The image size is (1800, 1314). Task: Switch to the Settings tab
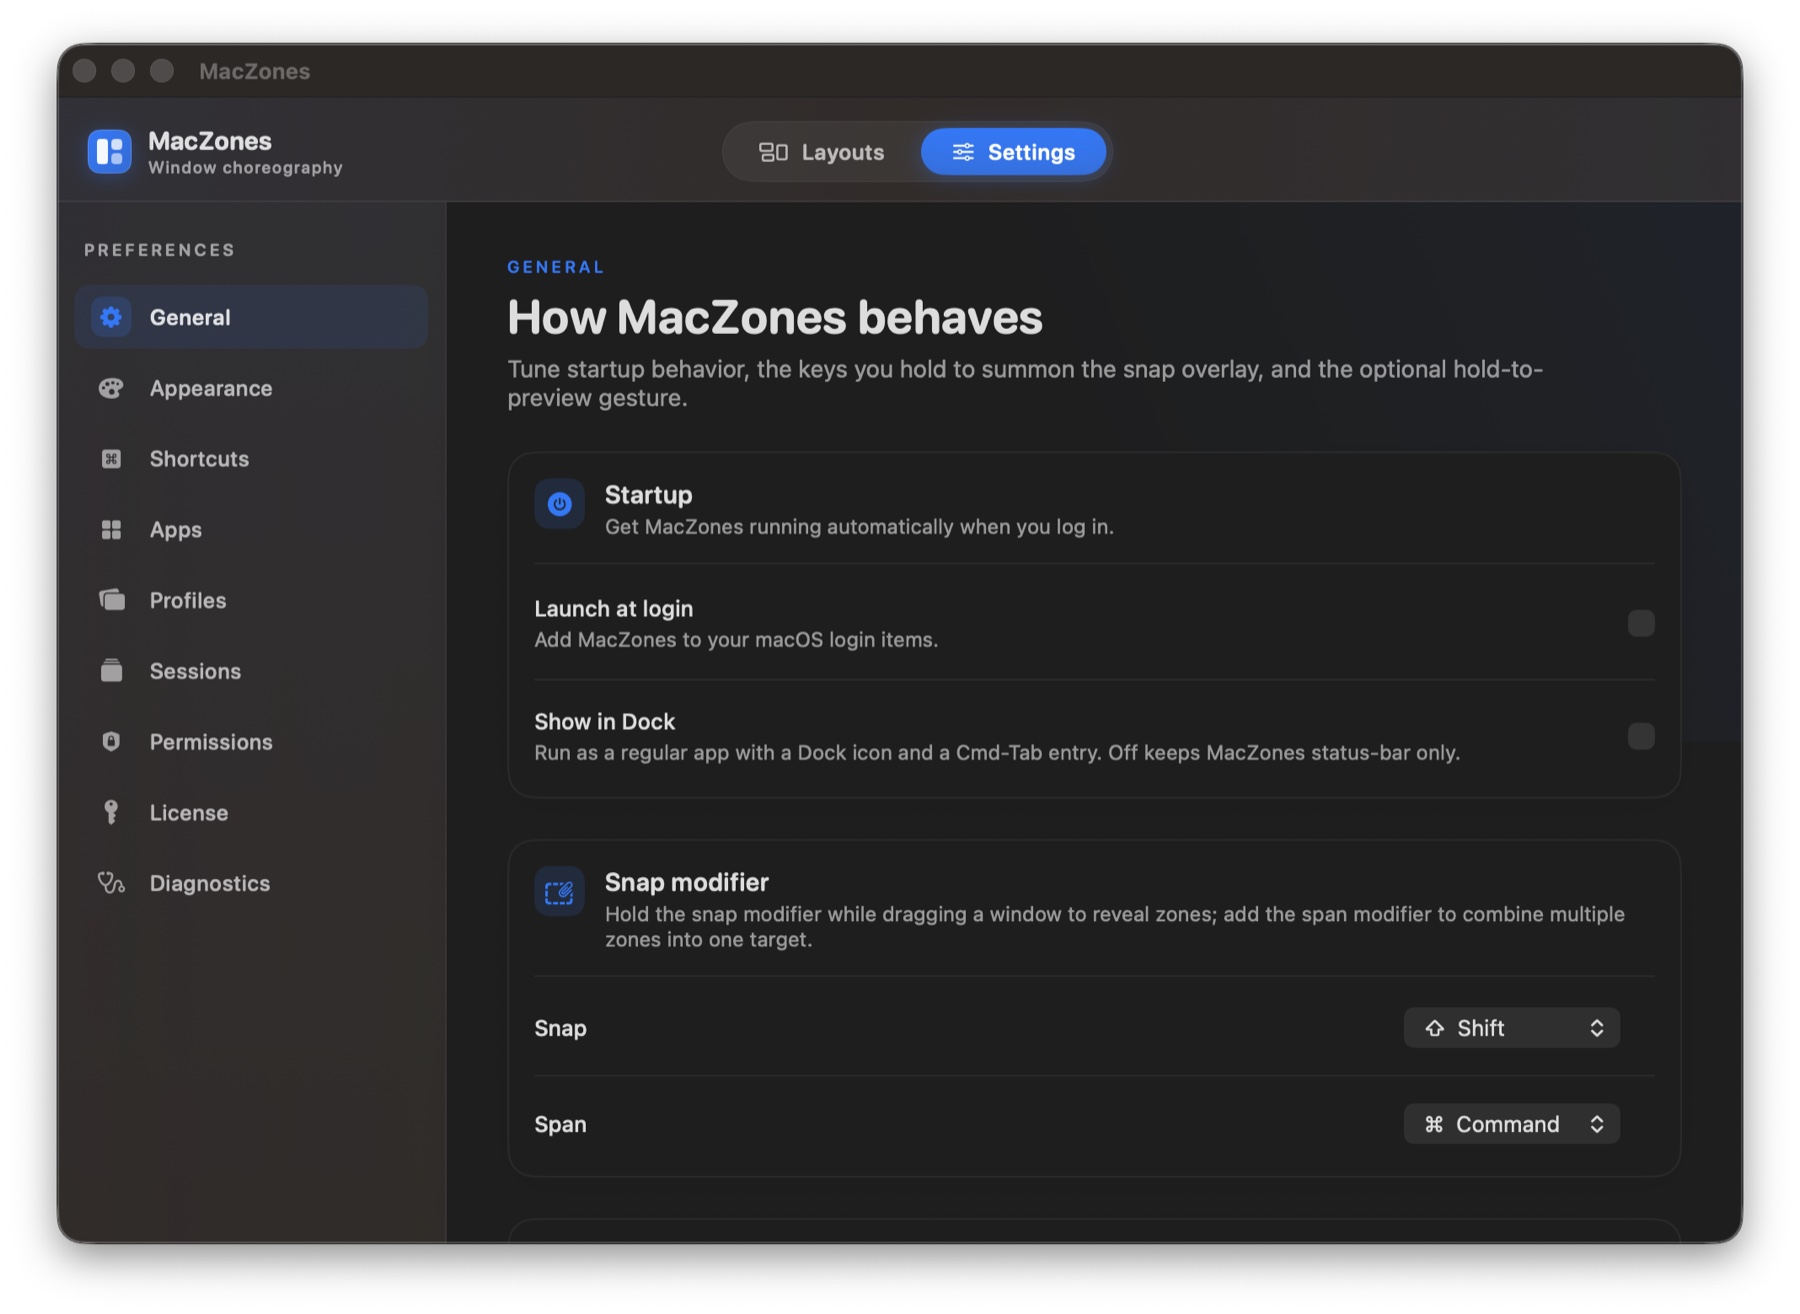tap(1013, 152)
